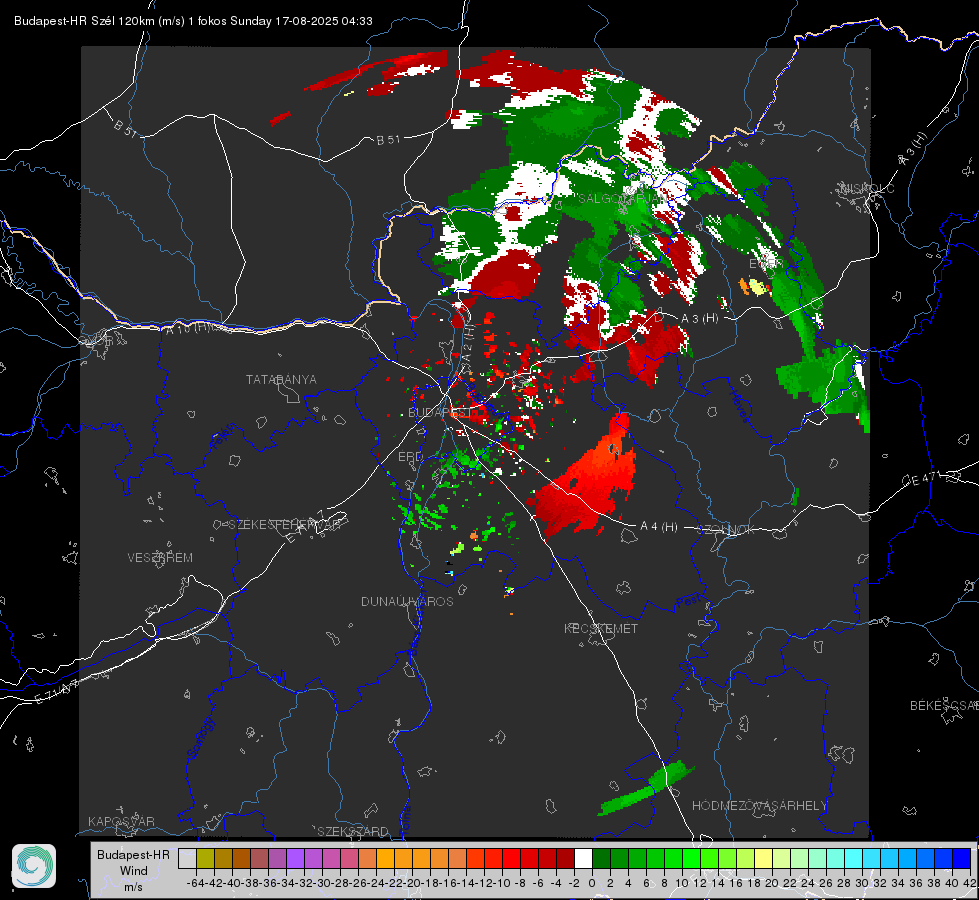Pick the yellow swatch between 18 and 20

click(764, 858)
